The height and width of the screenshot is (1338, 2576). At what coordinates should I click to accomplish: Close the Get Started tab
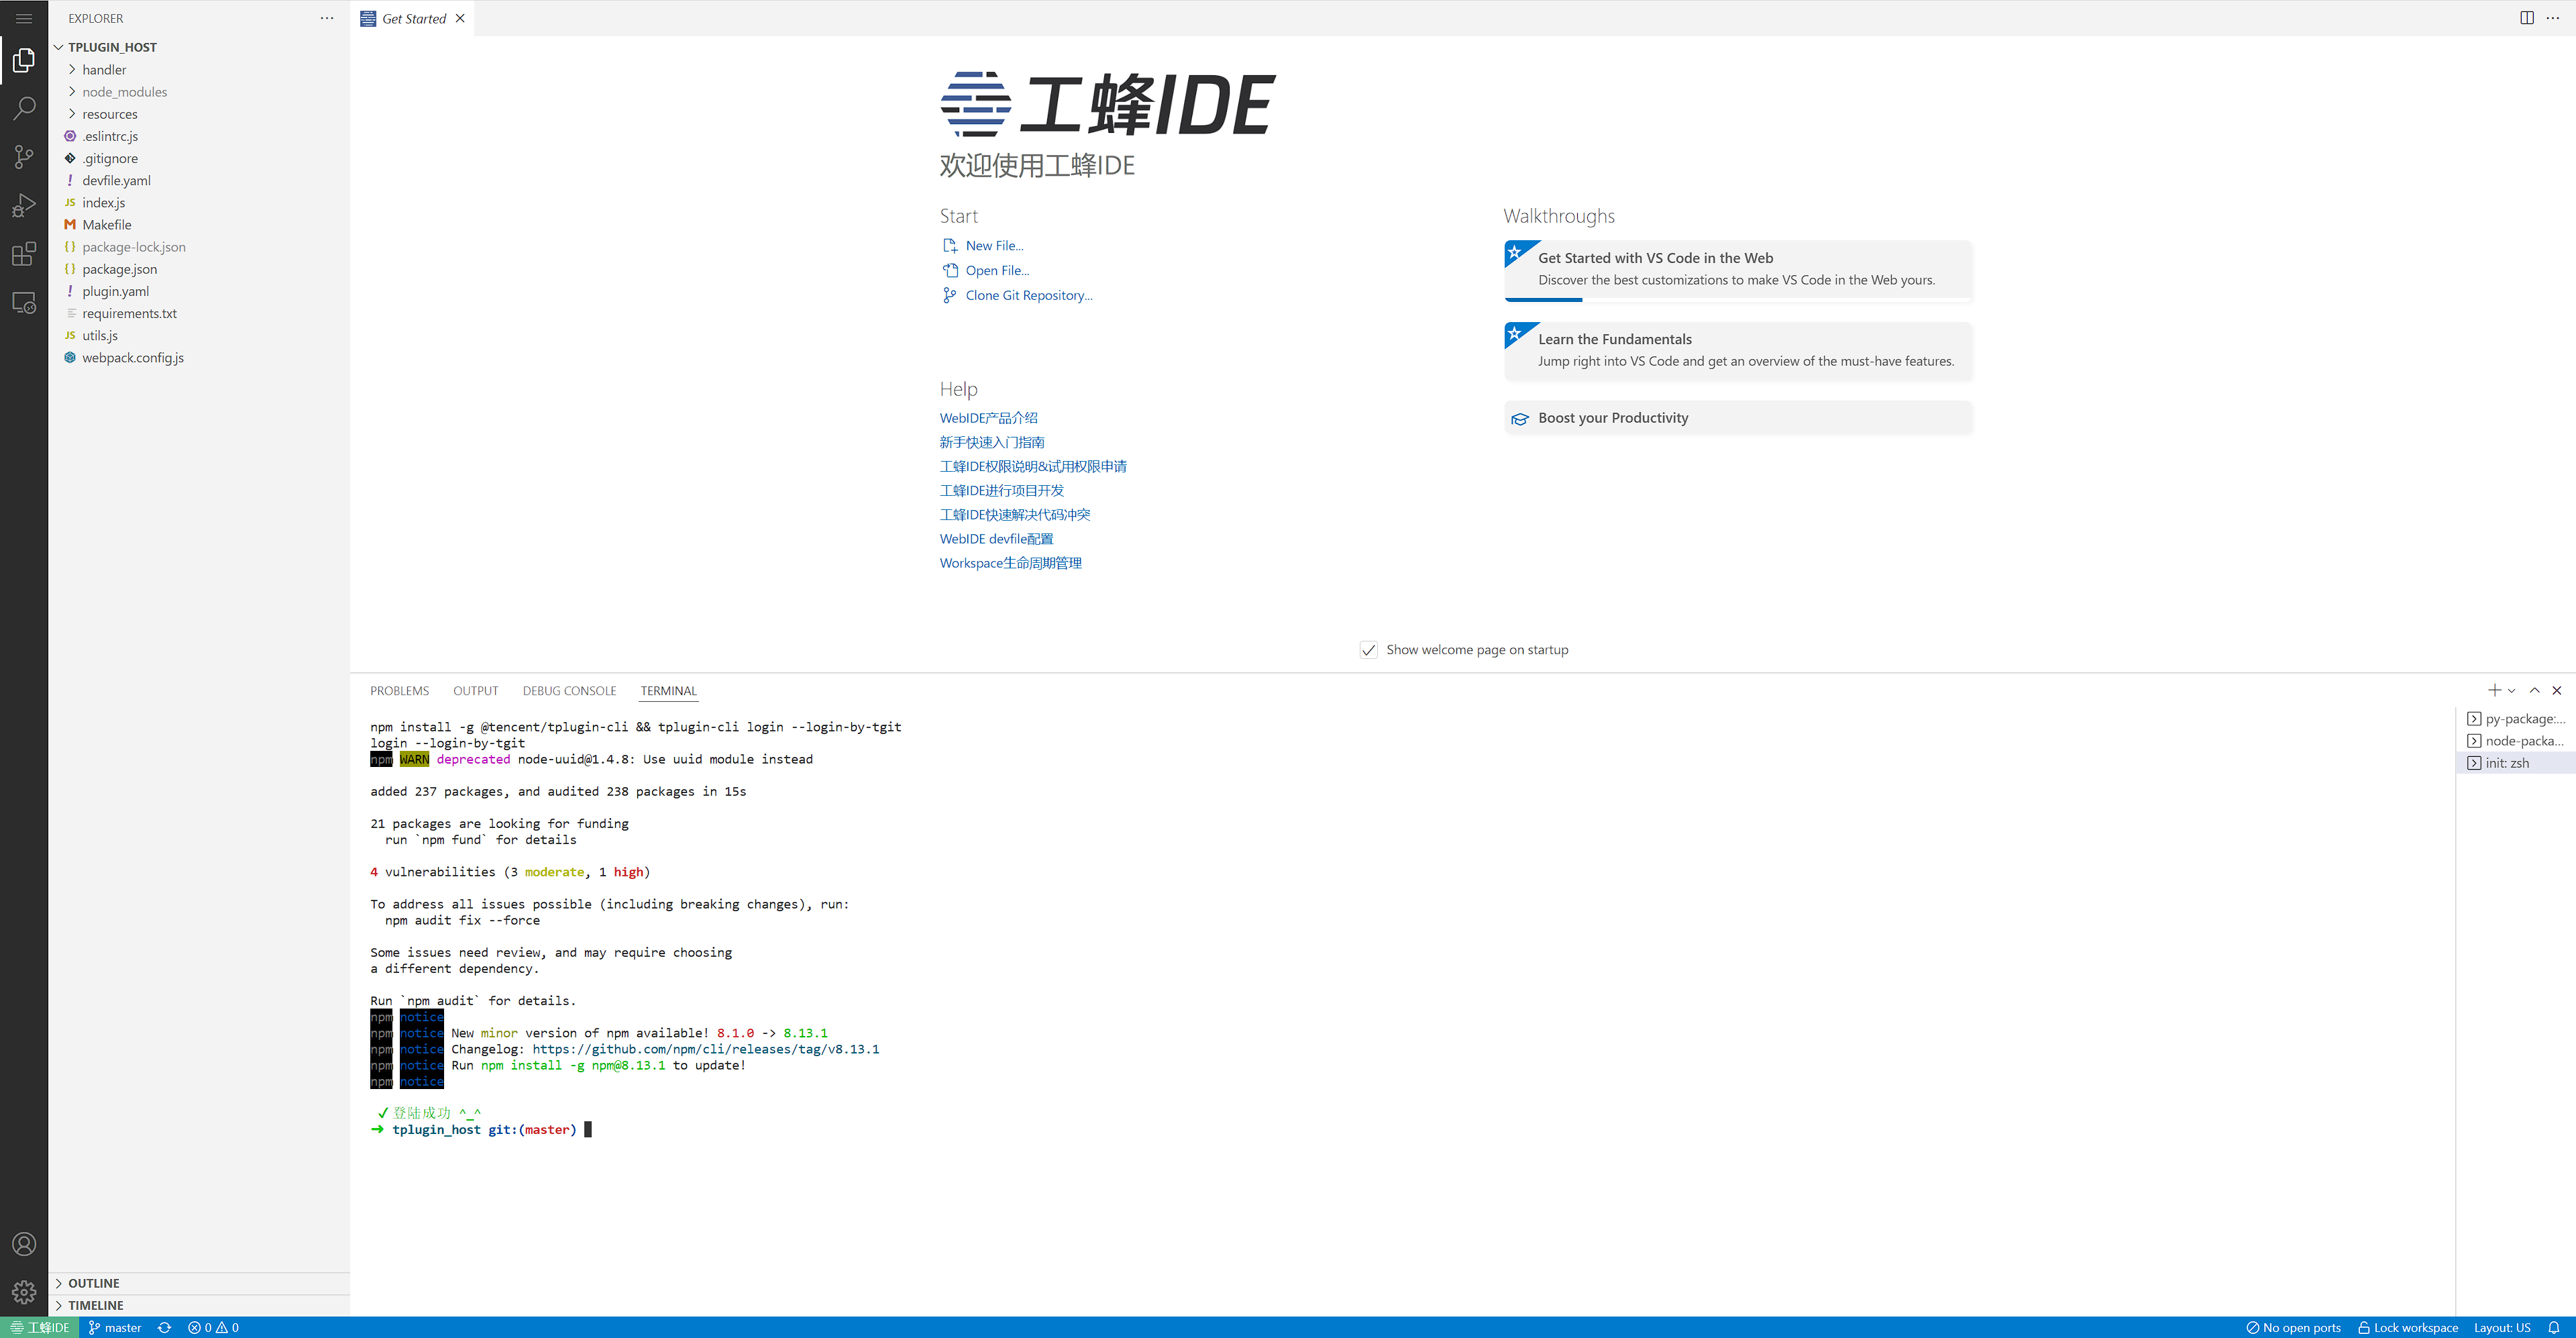tap(460, 18)
